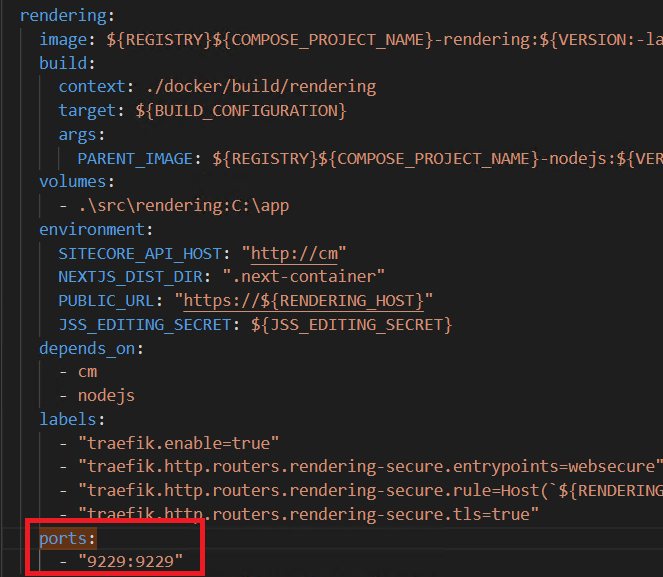Click the args key

77,134
